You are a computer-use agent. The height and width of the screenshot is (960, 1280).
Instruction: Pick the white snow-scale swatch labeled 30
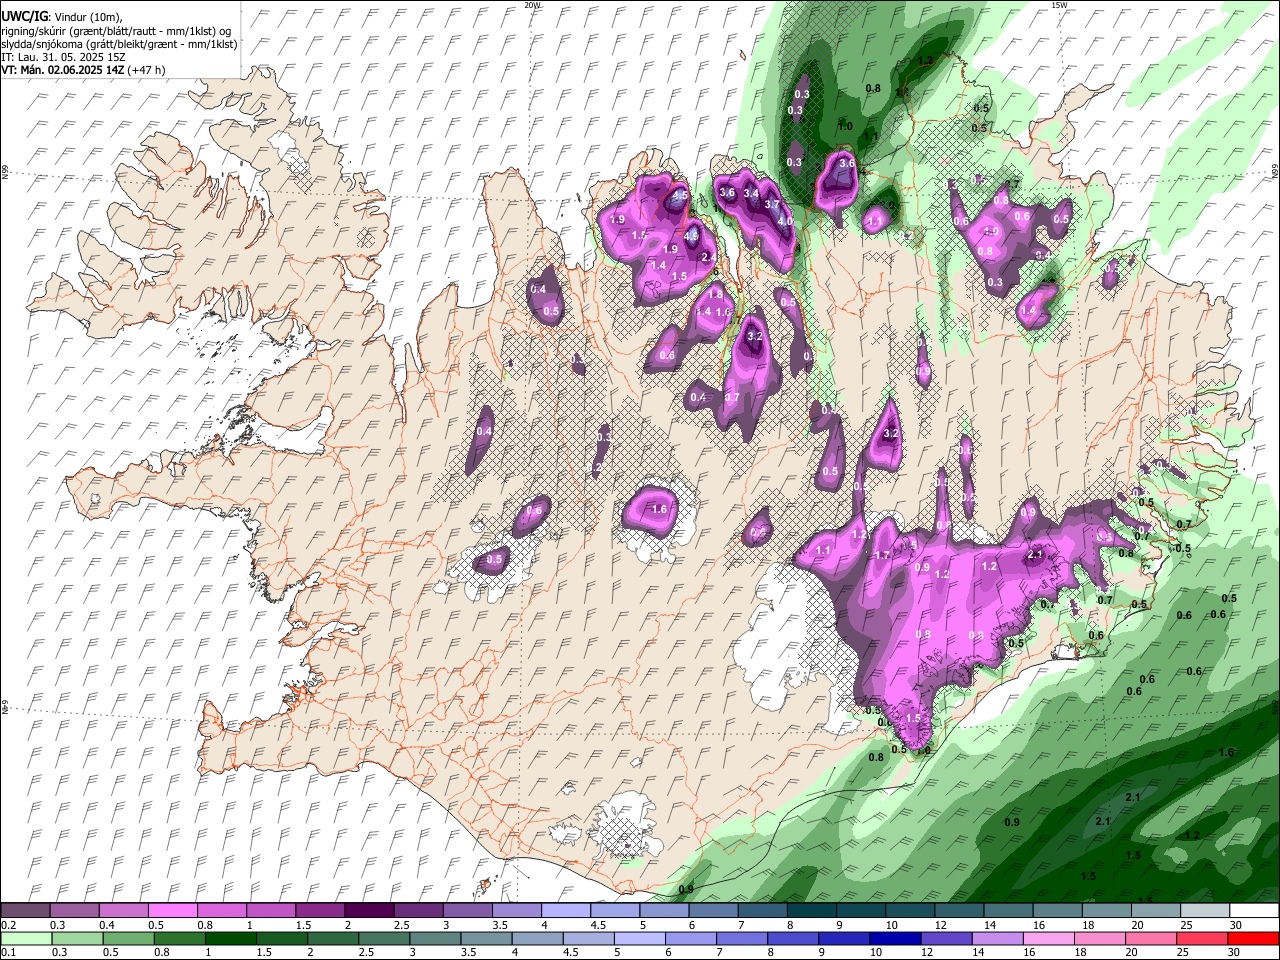(x=1254, y=911)
